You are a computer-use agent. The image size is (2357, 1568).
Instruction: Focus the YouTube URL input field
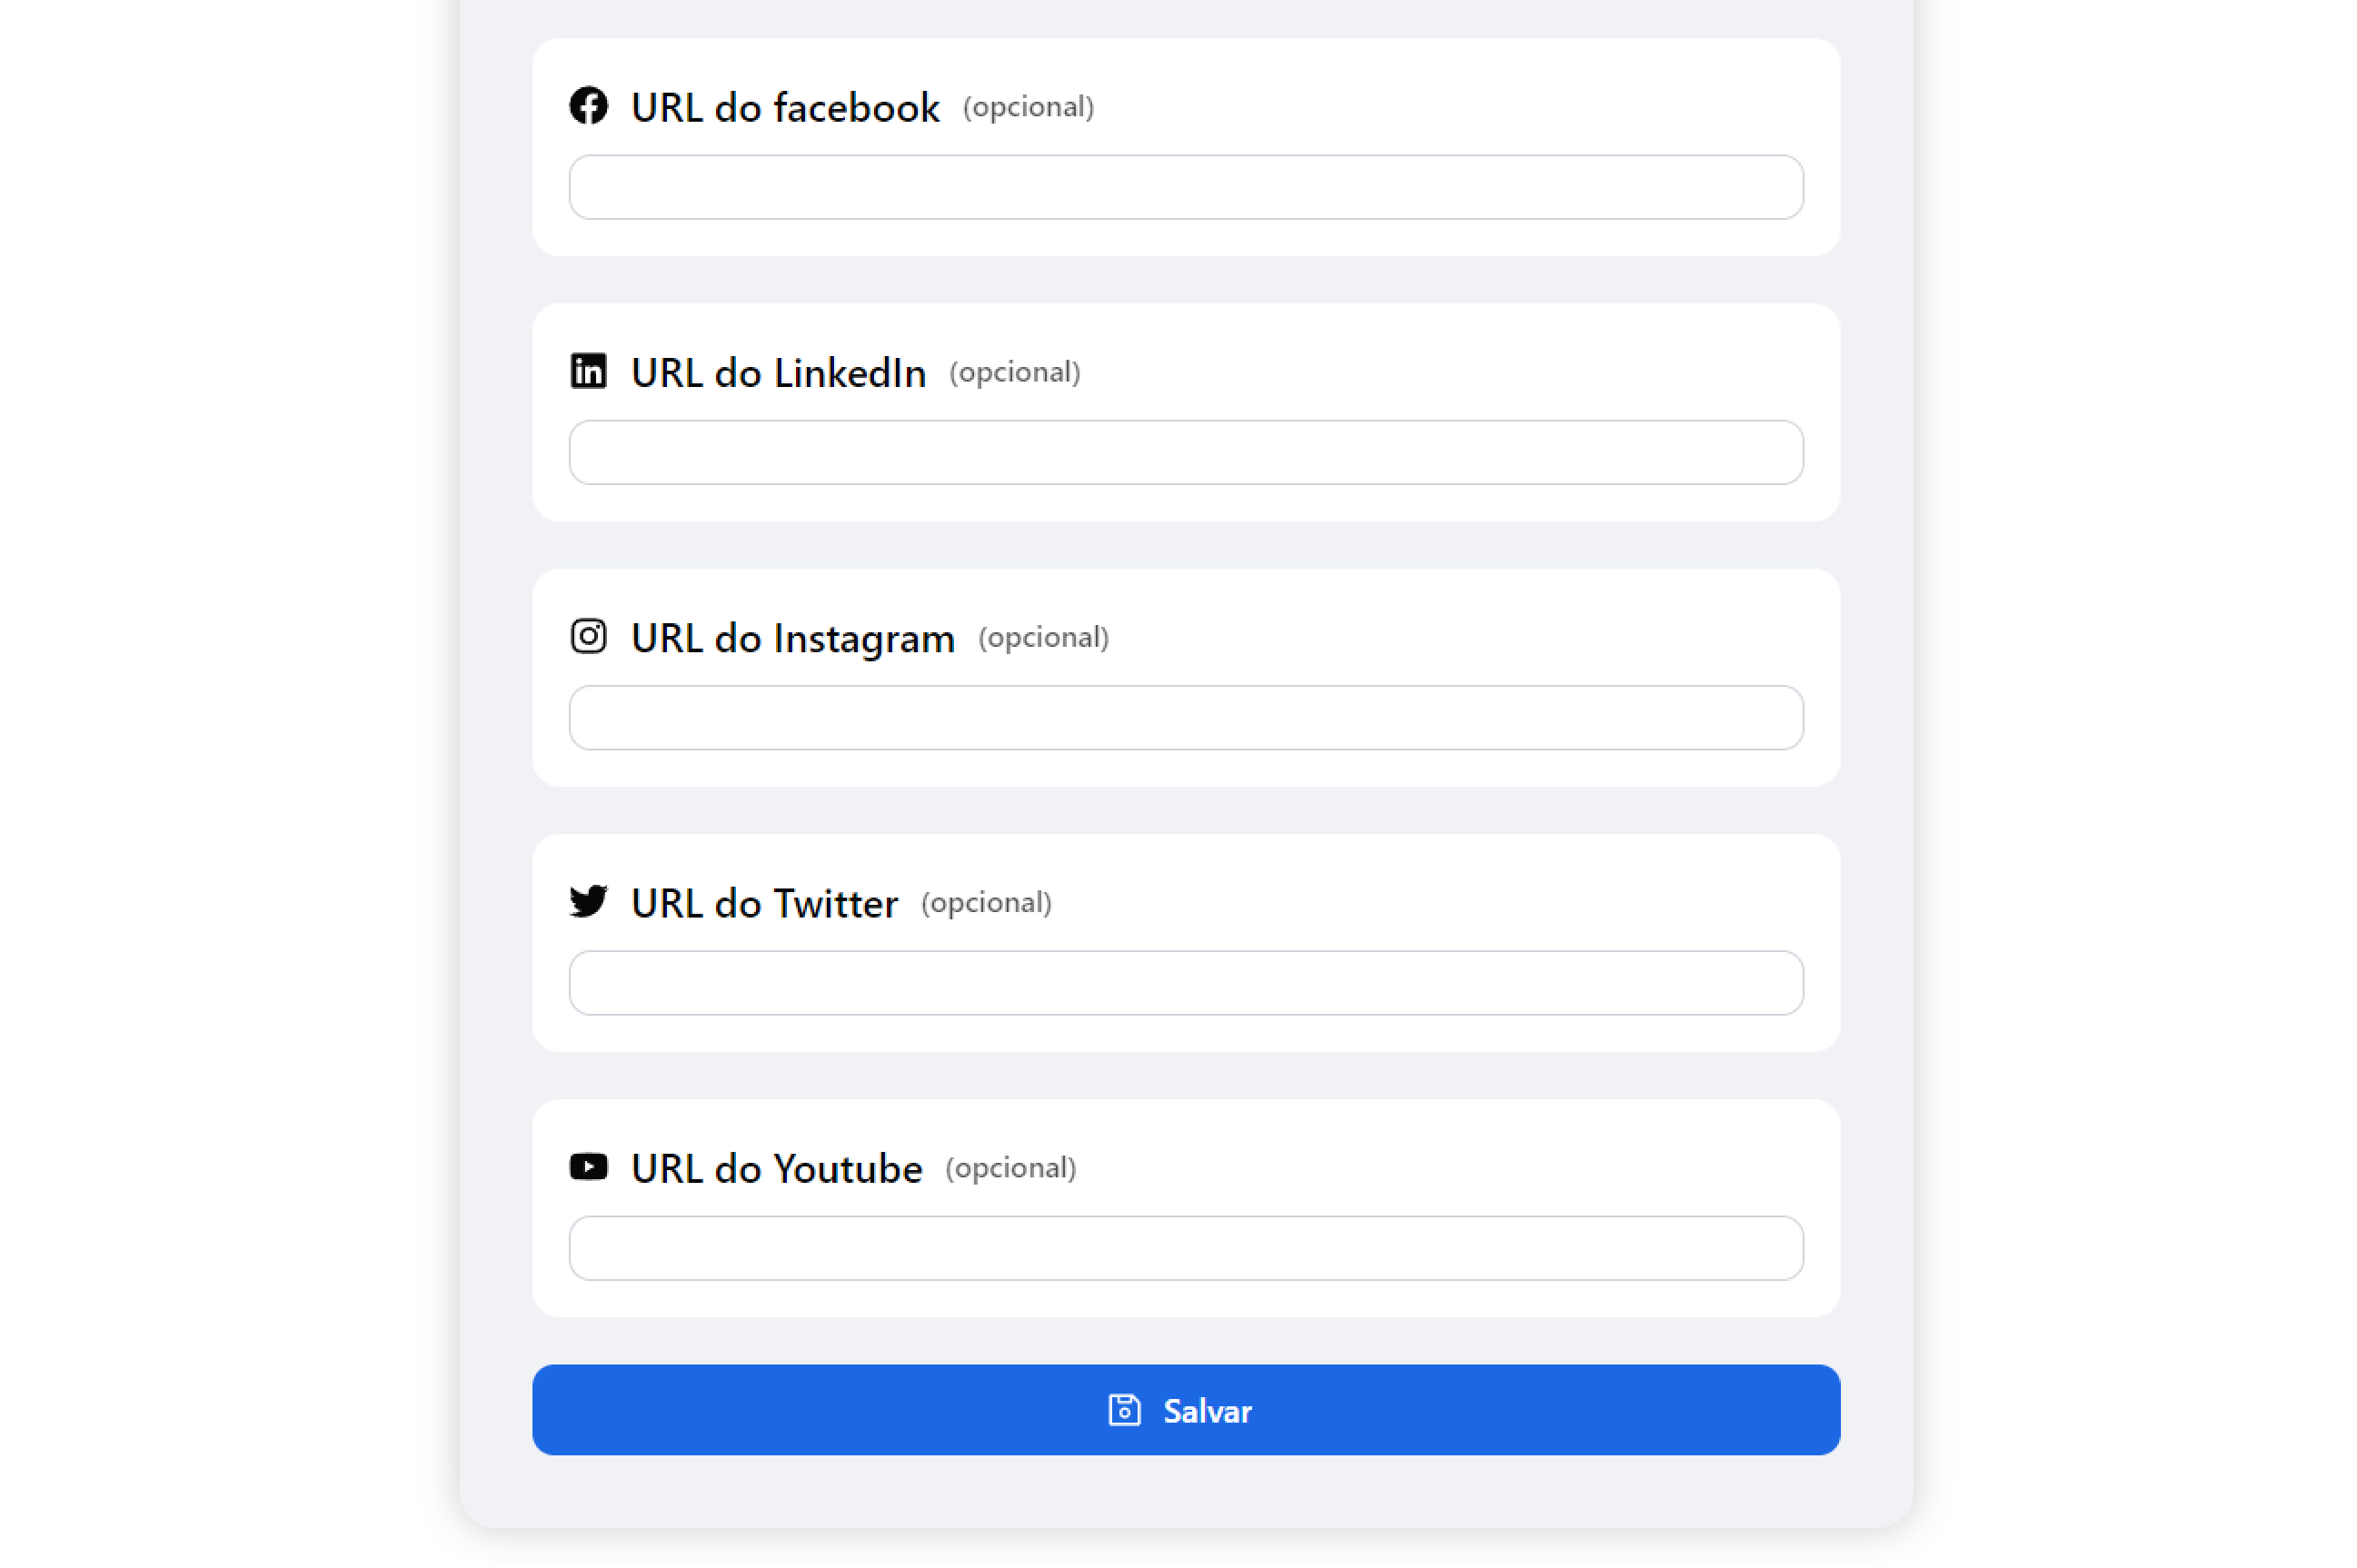tap(1185, 1248)
